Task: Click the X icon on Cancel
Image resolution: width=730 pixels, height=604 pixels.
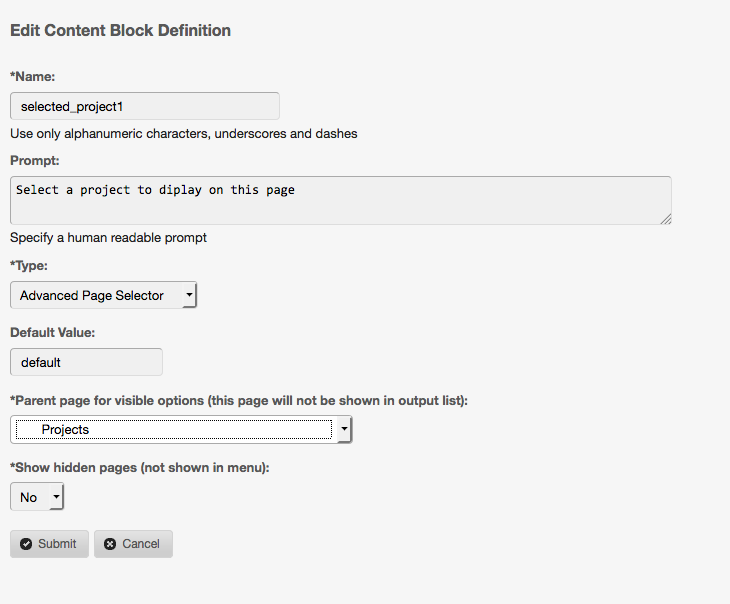Action: click(110, 544)
